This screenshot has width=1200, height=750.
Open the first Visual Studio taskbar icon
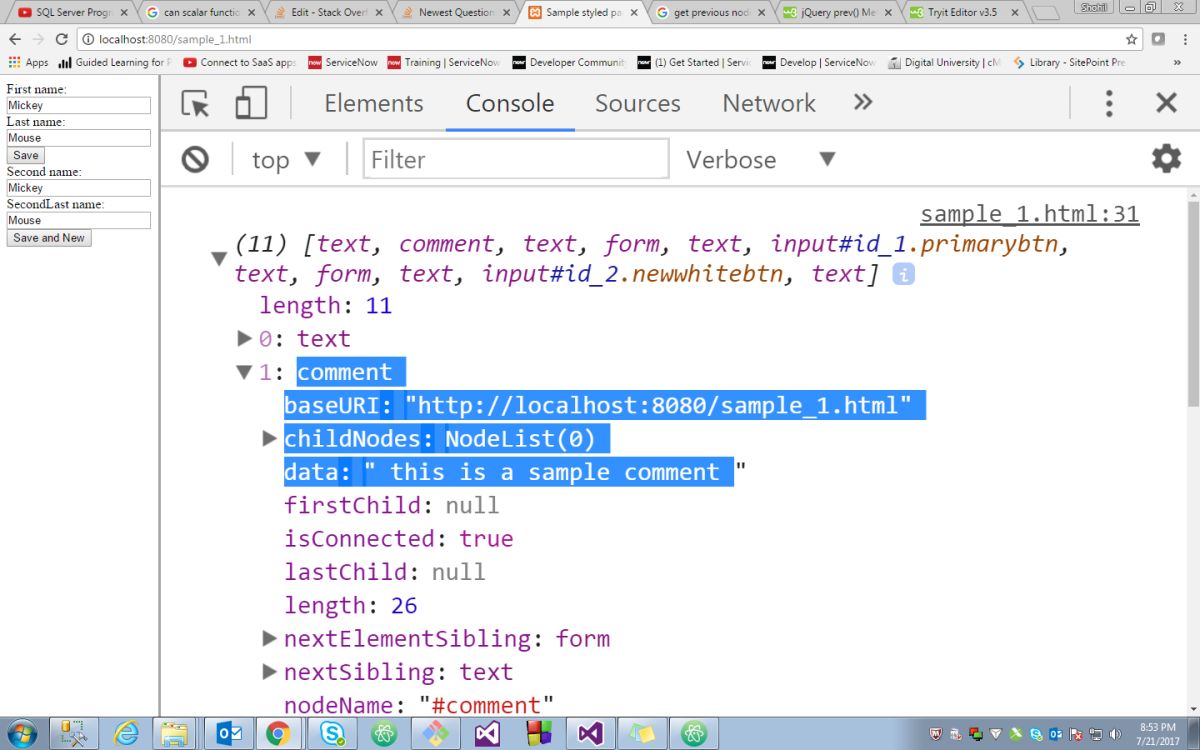(486, 733)
